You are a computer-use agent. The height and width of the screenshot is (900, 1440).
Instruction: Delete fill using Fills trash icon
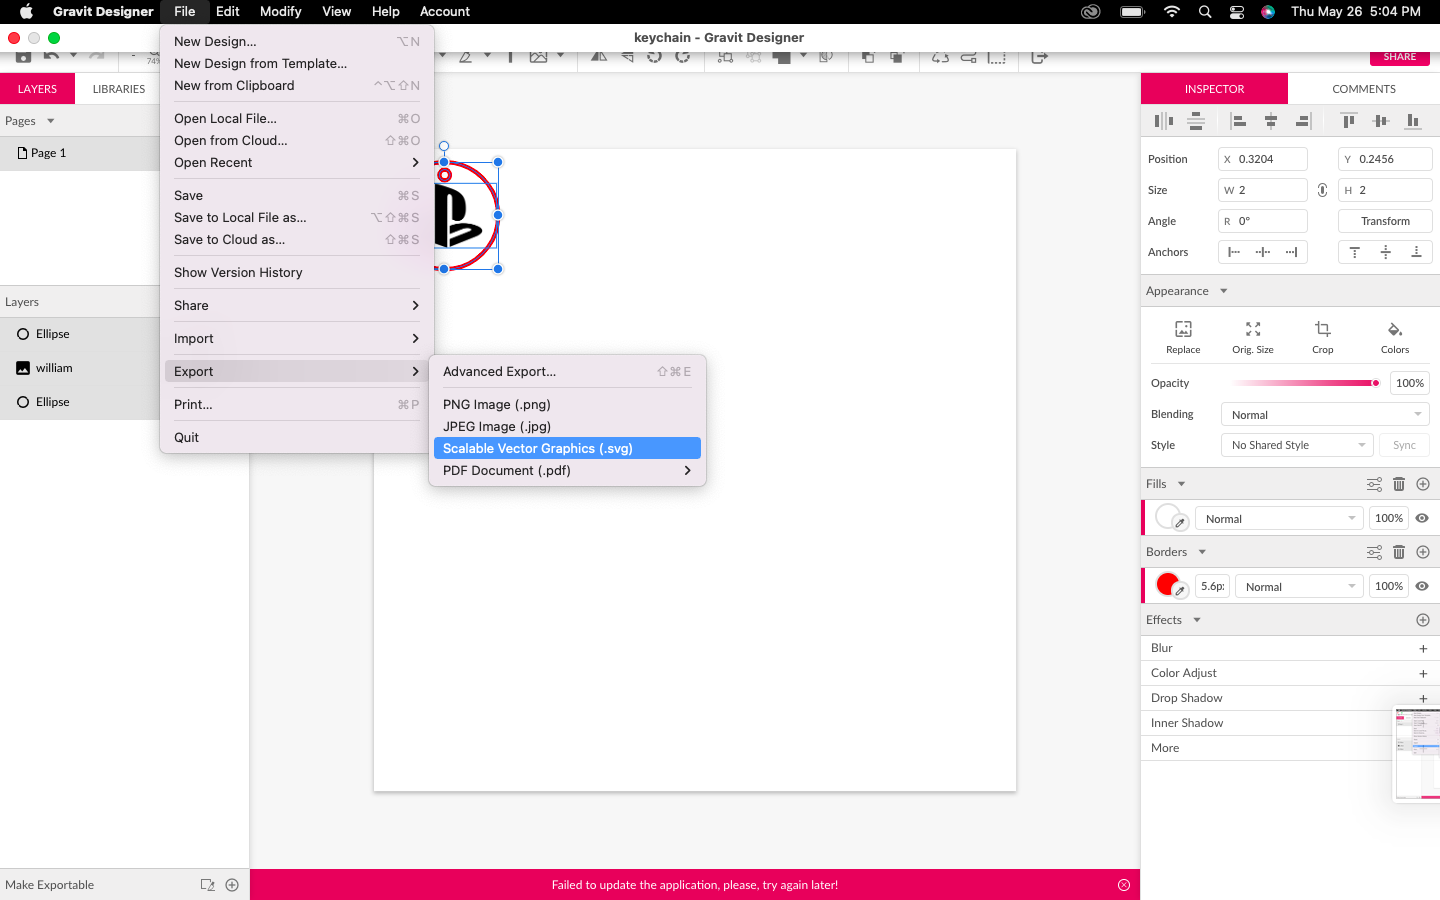(x=1399, y=484)
